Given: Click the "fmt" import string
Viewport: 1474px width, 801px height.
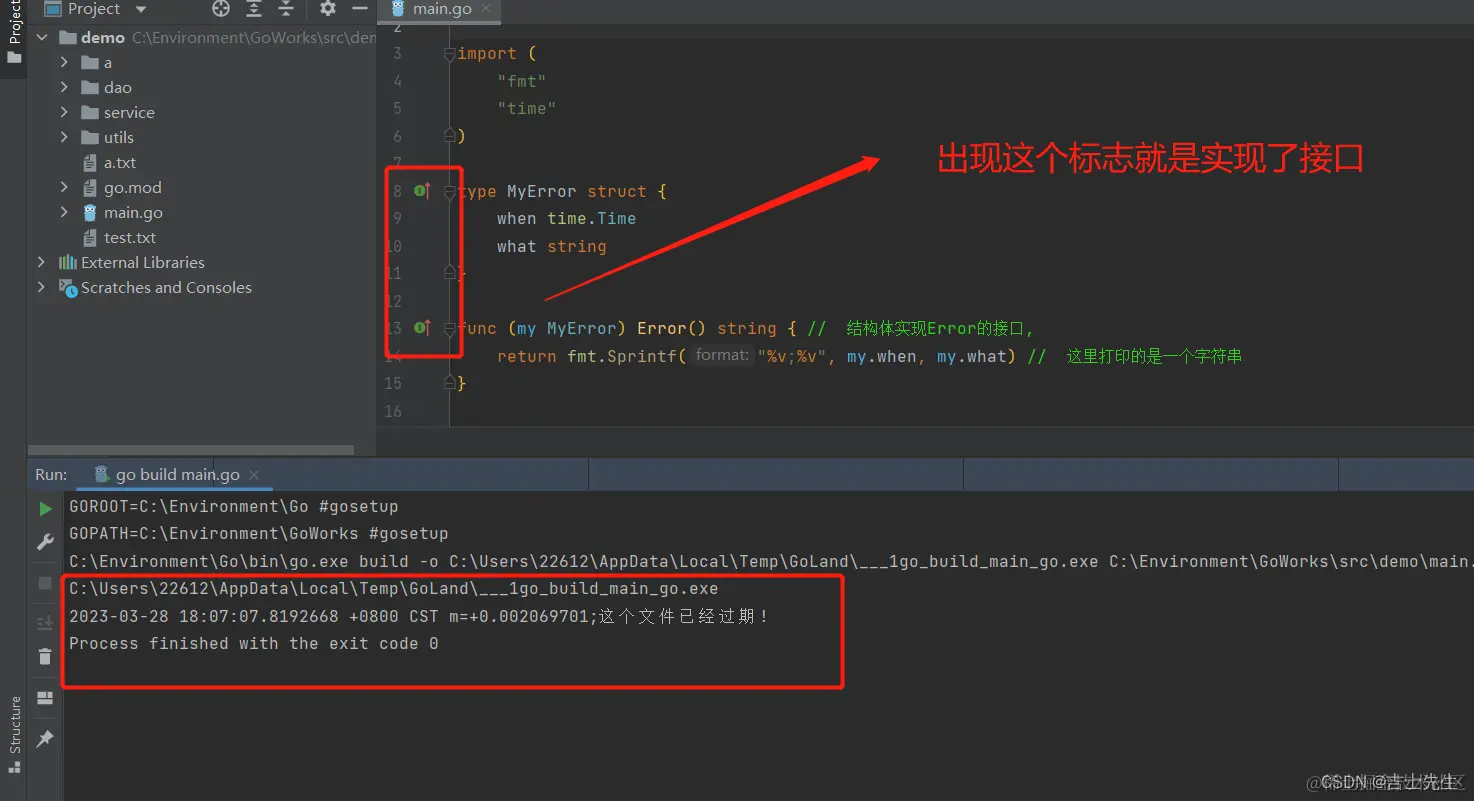Looking at the screenshot, I should tap(522, 81).
